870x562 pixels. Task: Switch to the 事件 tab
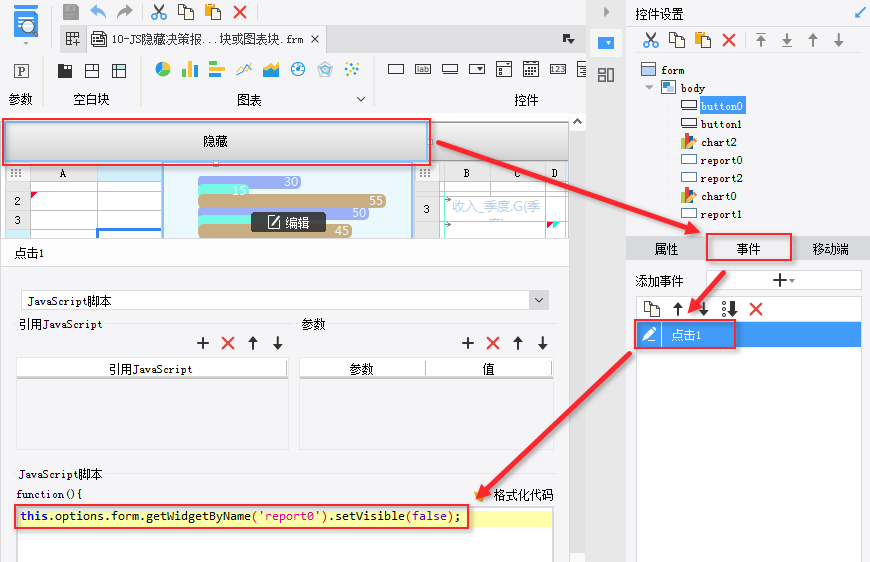tap(748, 249)
